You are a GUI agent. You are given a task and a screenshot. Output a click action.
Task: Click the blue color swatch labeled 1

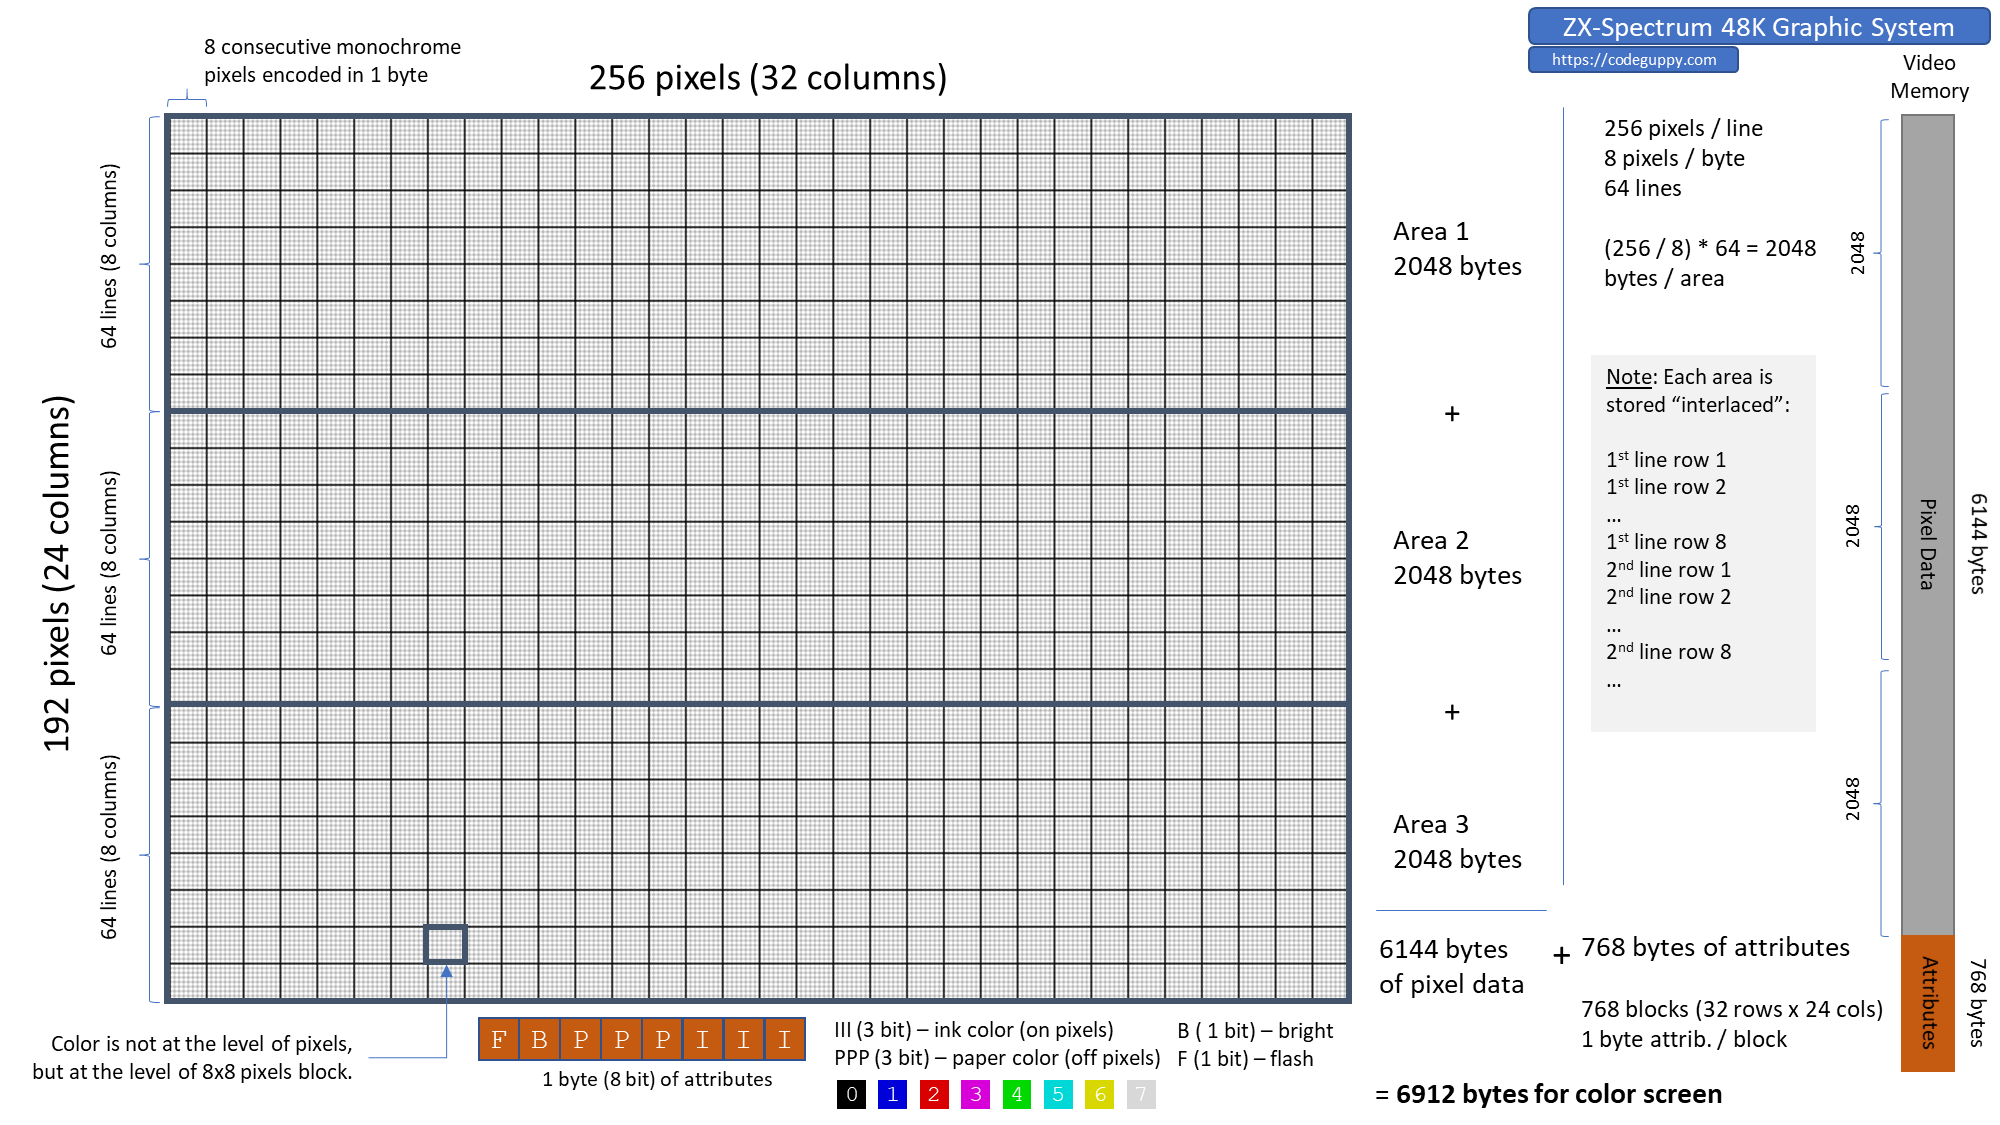(x=892, y=1094)
